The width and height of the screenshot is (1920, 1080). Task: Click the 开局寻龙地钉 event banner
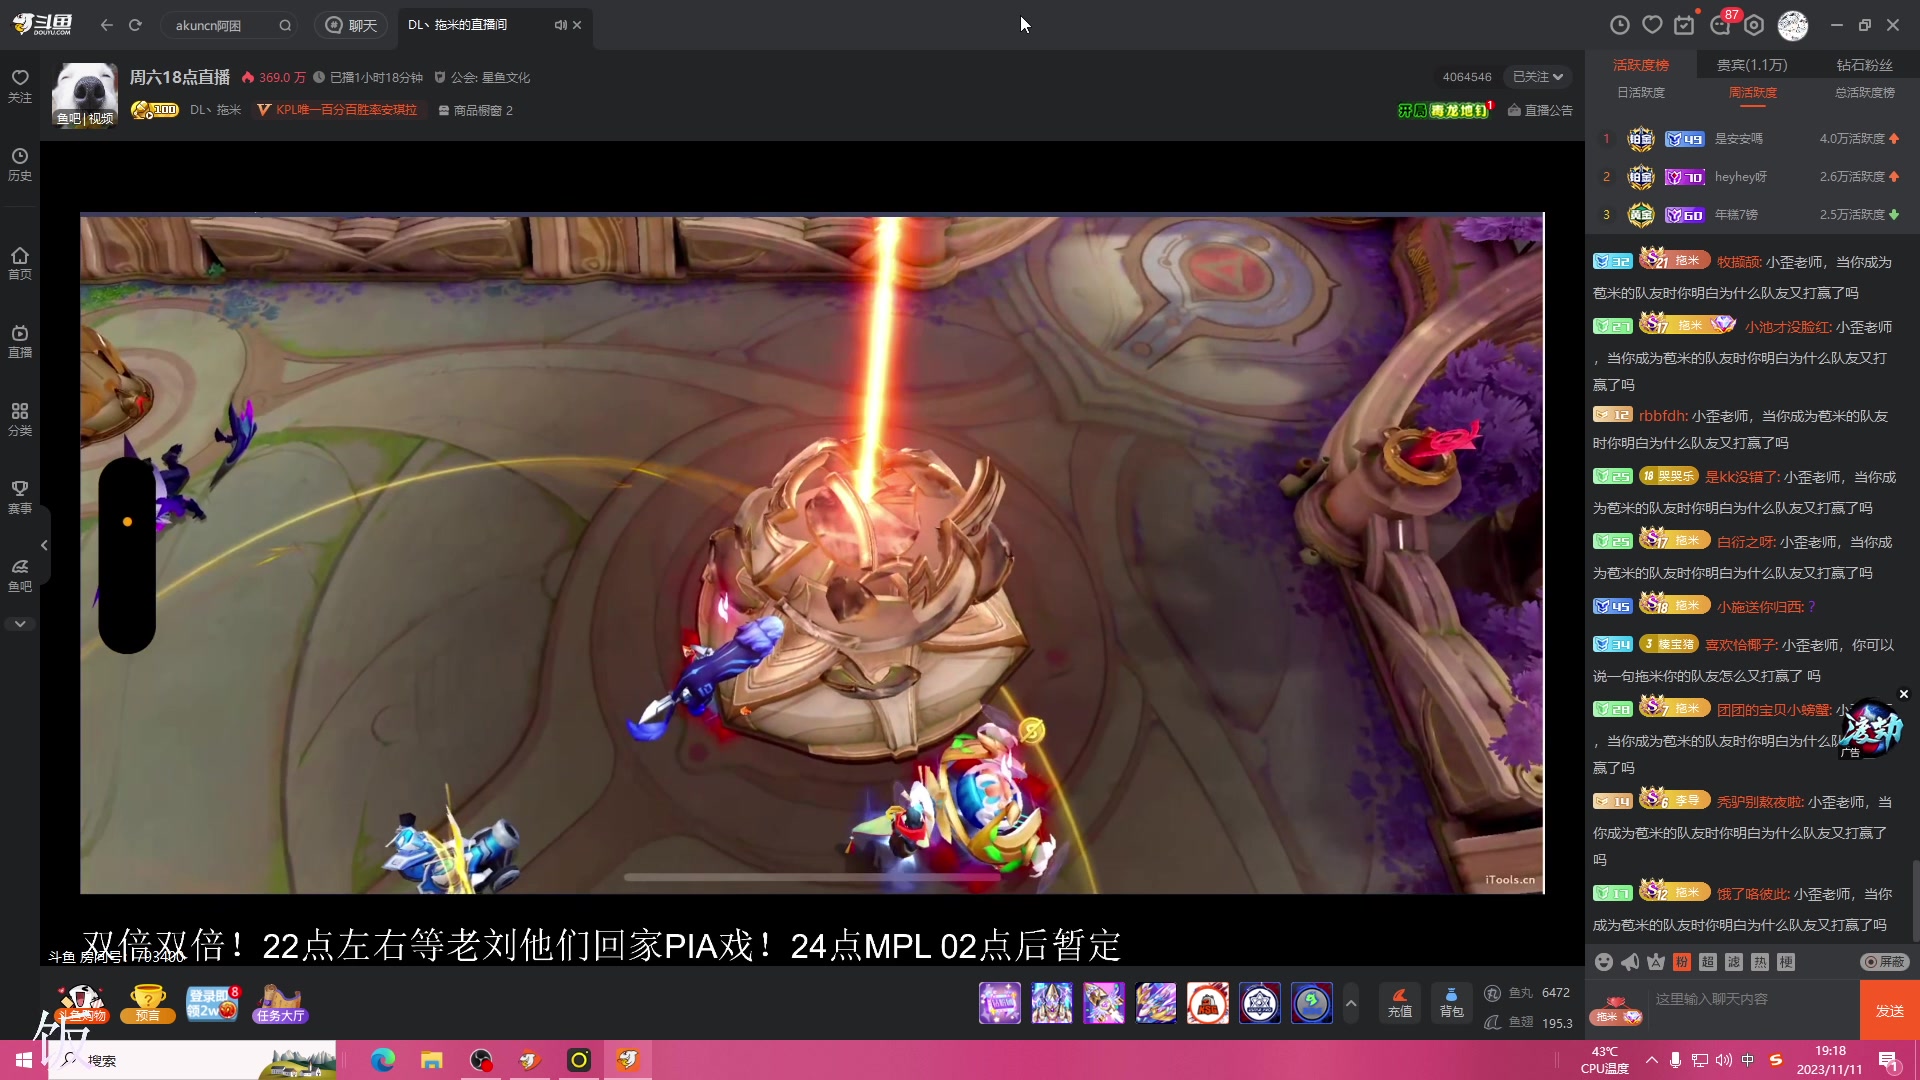(1446, 110)
